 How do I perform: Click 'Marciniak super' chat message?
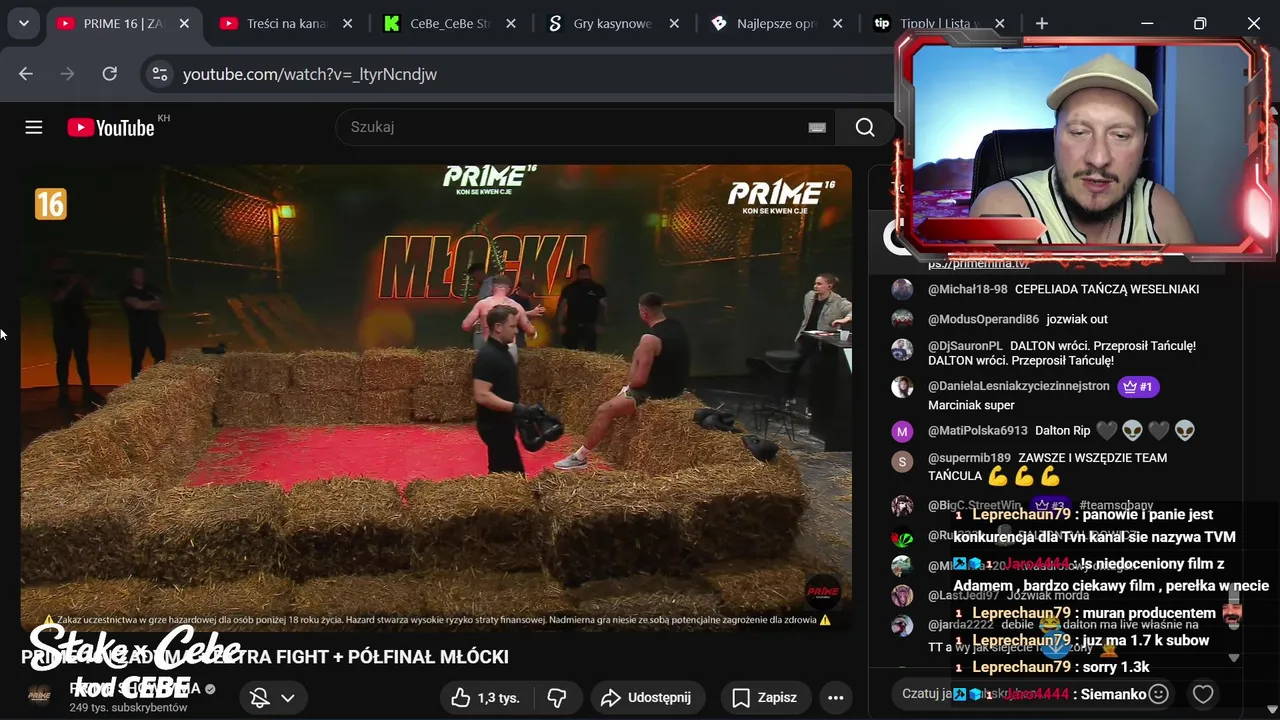point(971,405)
